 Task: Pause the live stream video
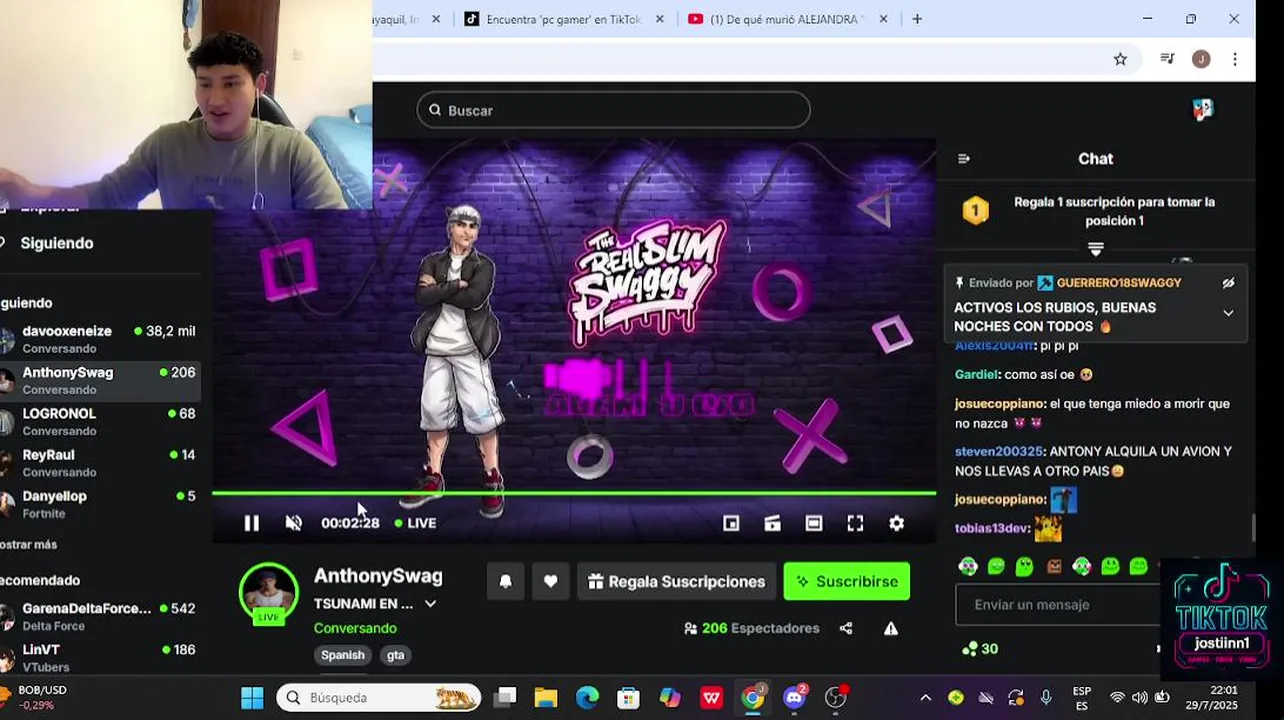[x=251, y=523]
